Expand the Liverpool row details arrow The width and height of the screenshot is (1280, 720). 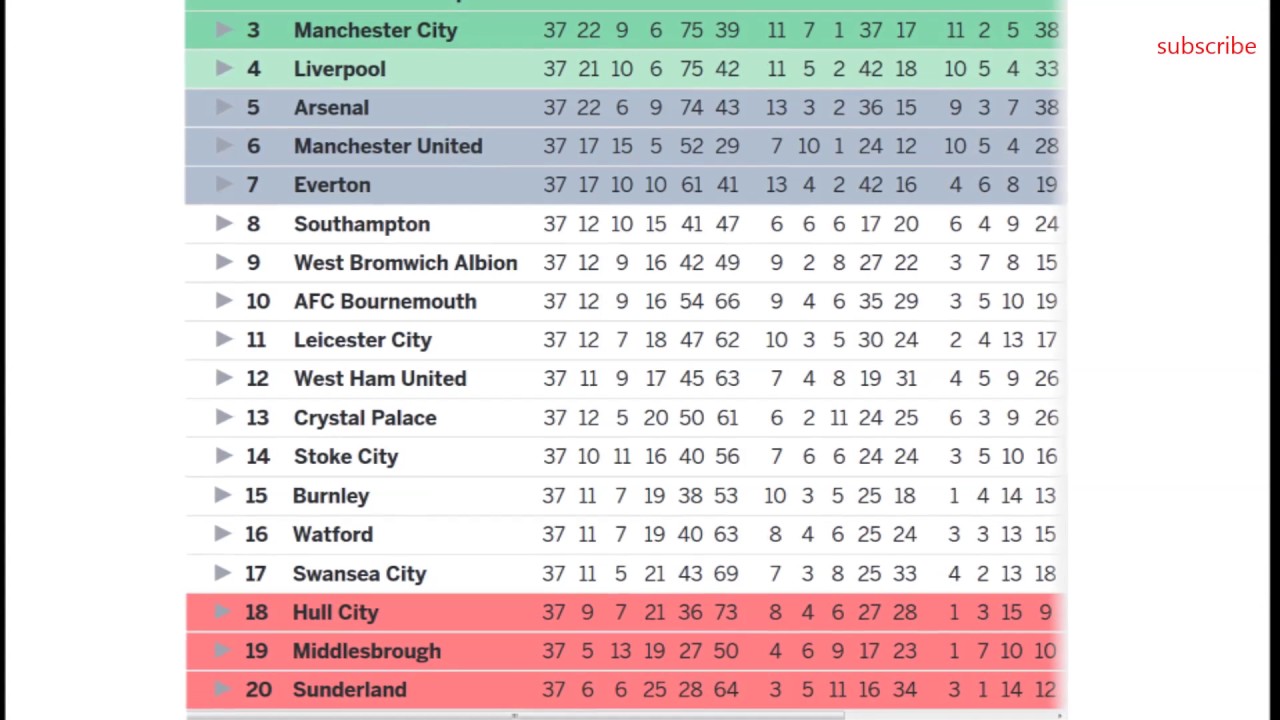[x=224, y=69]
